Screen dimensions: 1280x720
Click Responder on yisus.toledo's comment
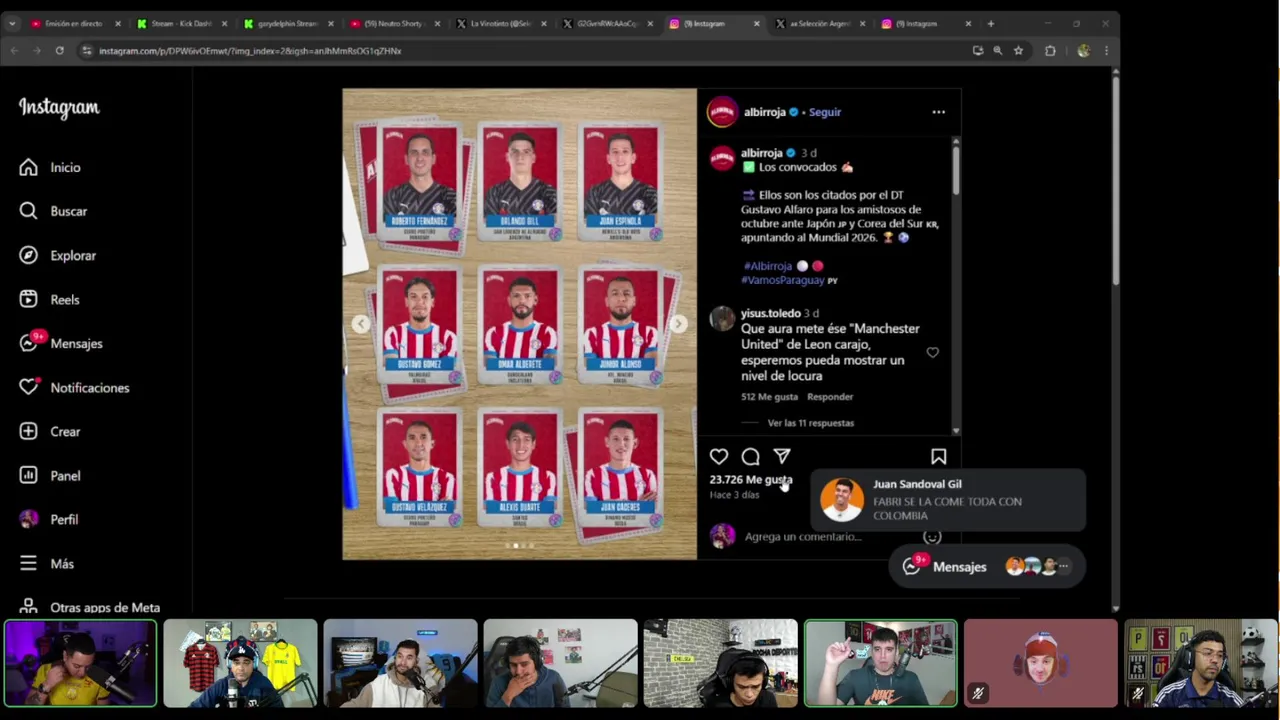coord(830,397)
